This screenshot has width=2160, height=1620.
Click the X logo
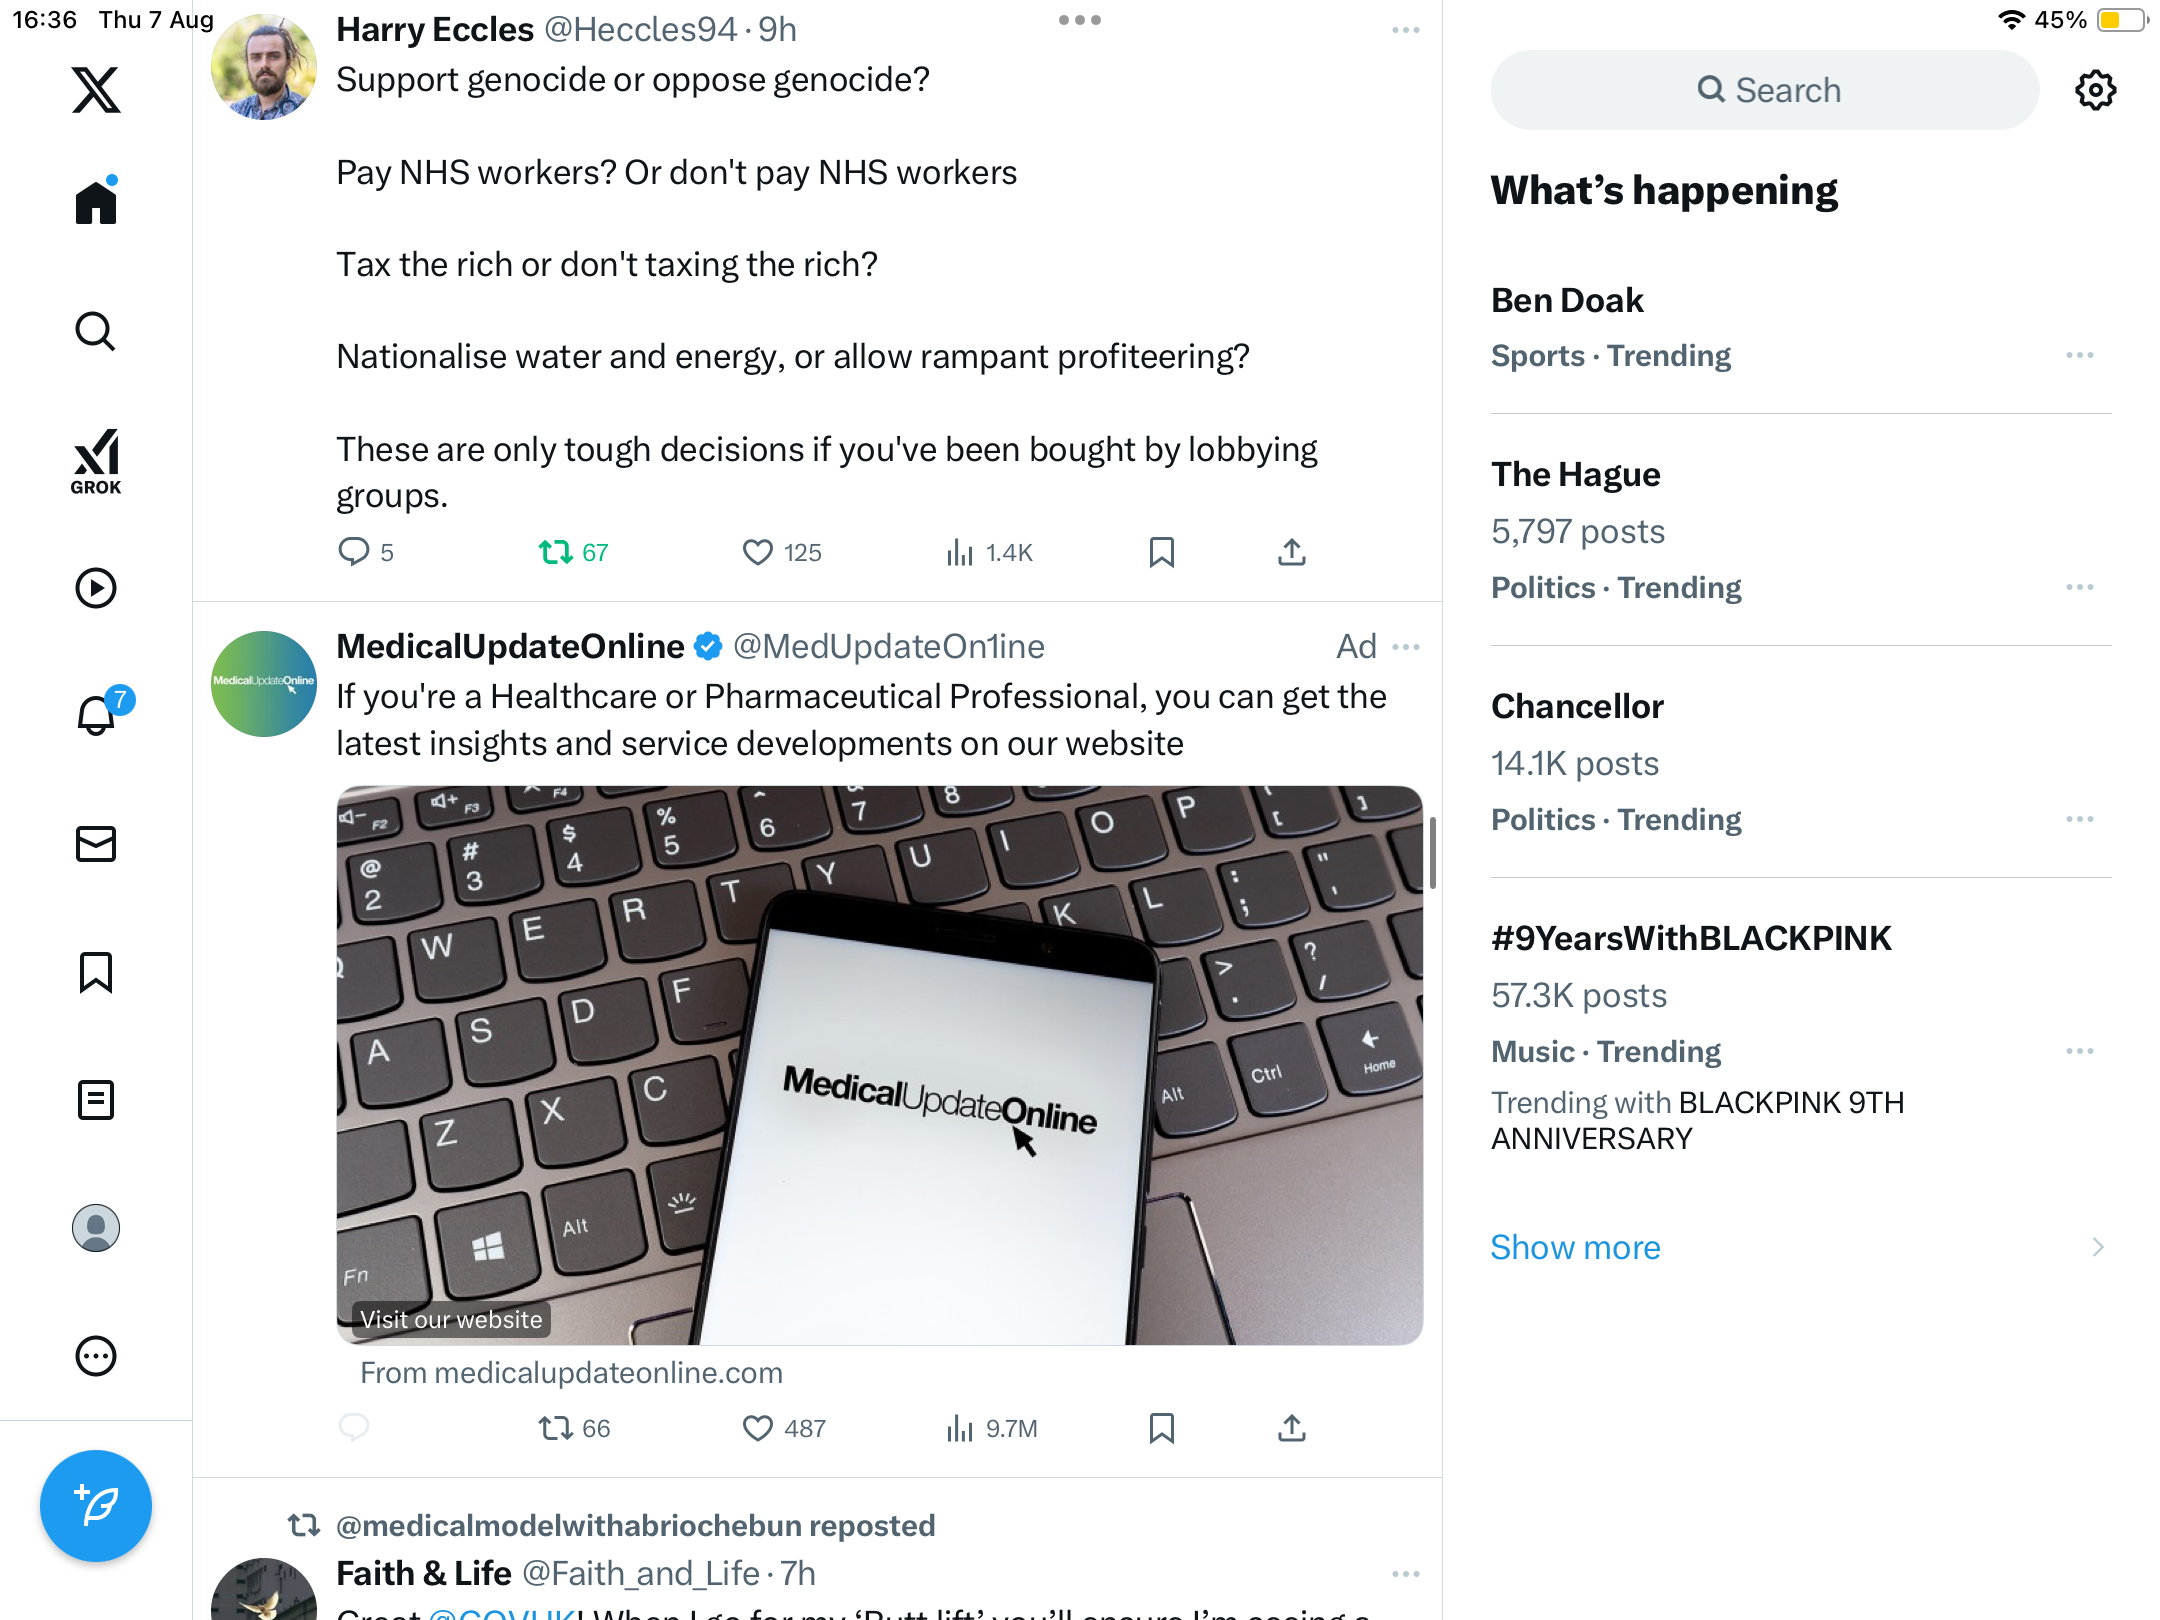(96, 90)
